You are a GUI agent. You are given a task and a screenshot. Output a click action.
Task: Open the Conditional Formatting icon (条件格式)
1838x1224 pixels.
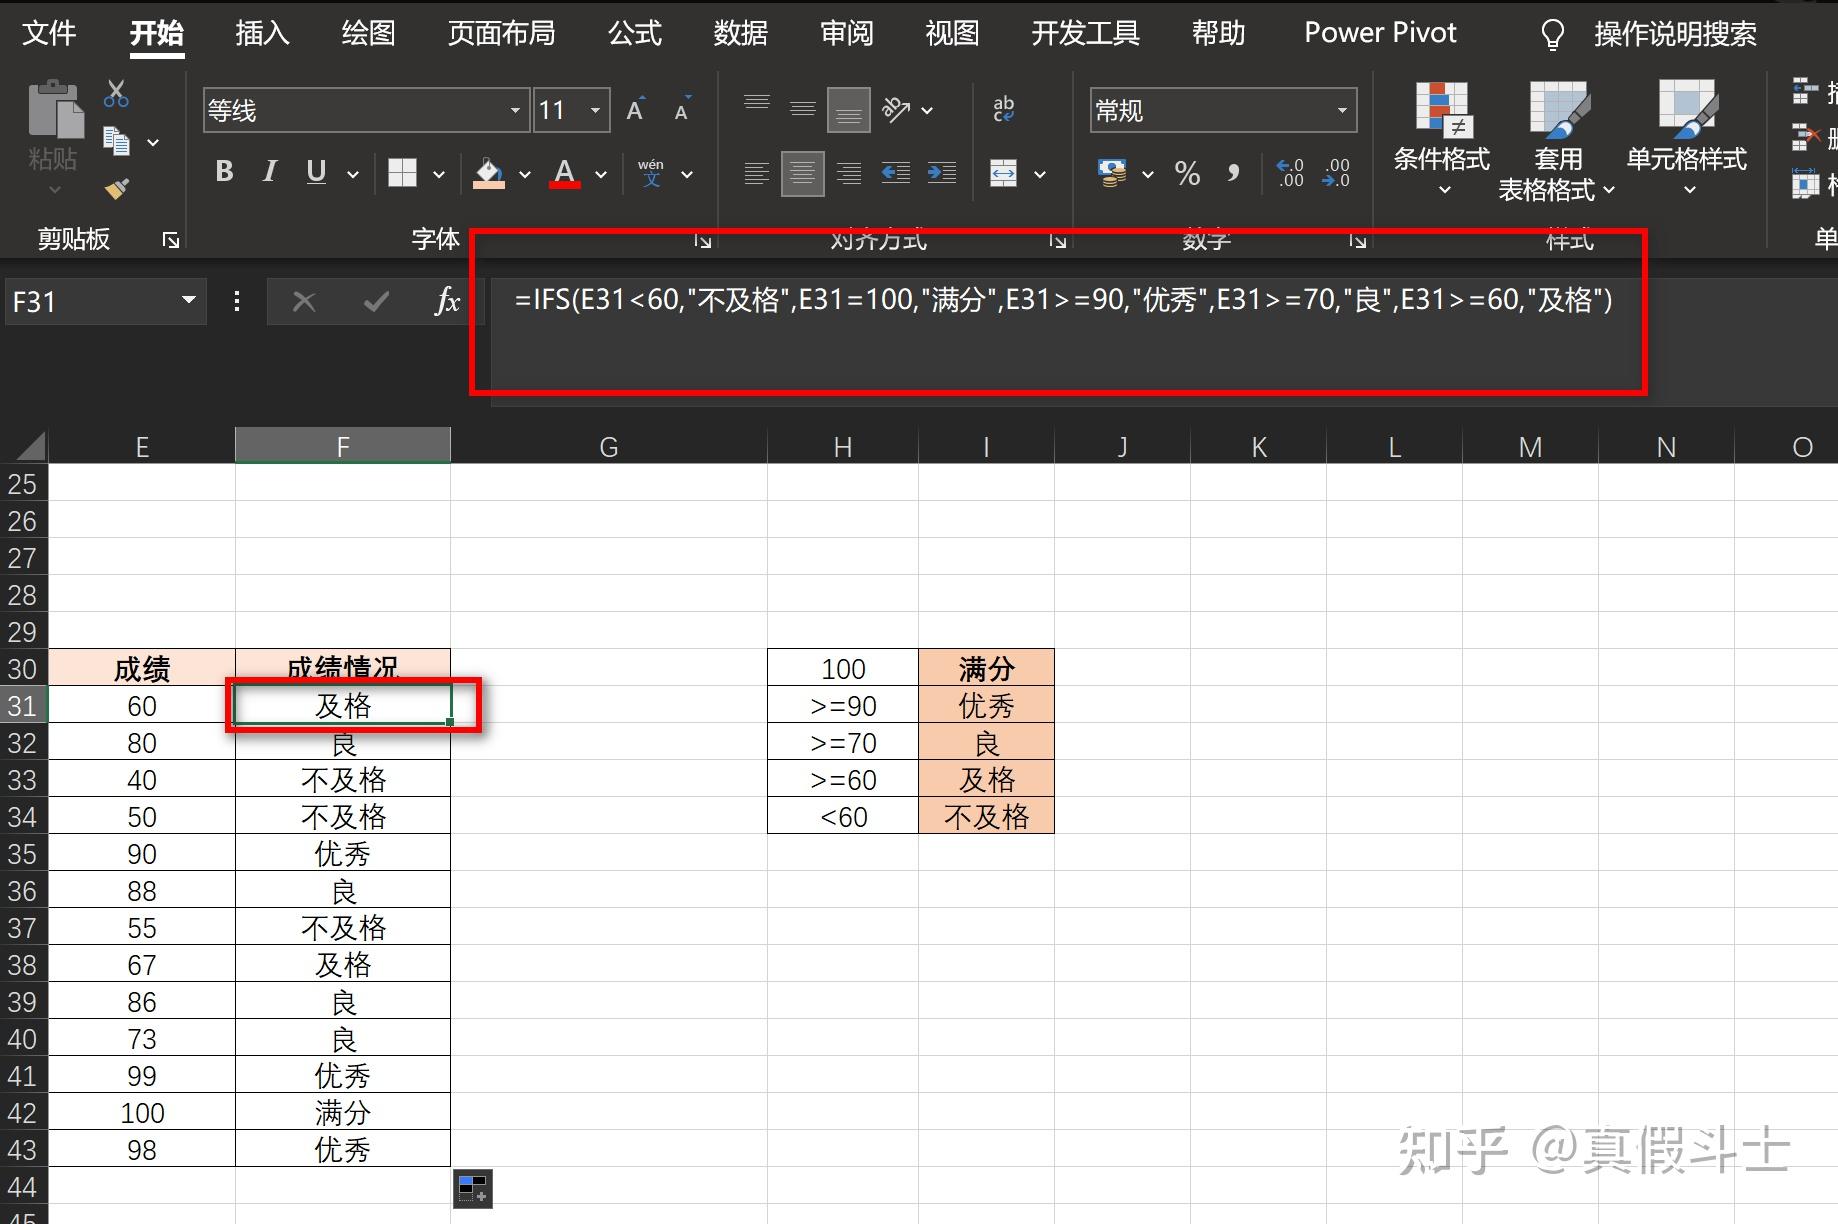[x=1441, y=138]
